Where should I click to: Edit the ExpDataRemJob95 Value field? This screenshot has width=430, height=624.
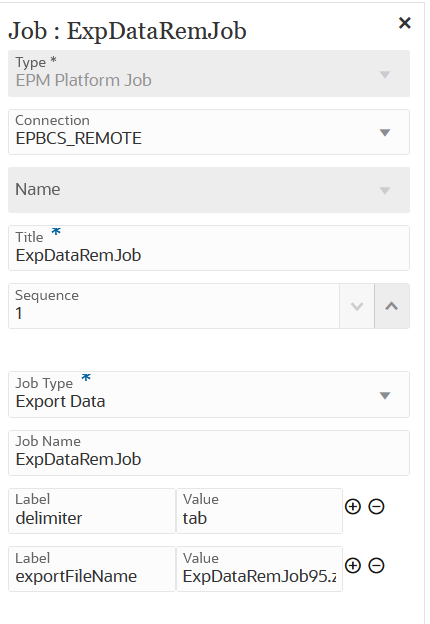259,569
